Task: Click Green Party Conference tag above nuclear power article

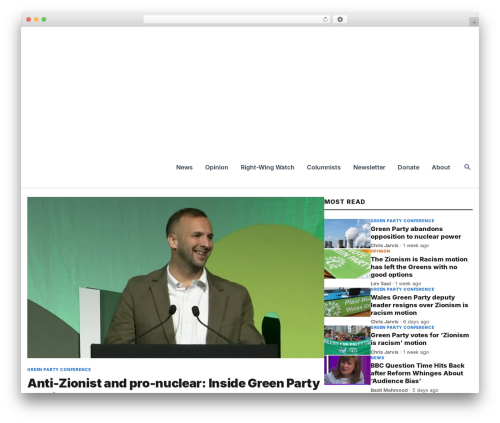Action: coord(402,221)
